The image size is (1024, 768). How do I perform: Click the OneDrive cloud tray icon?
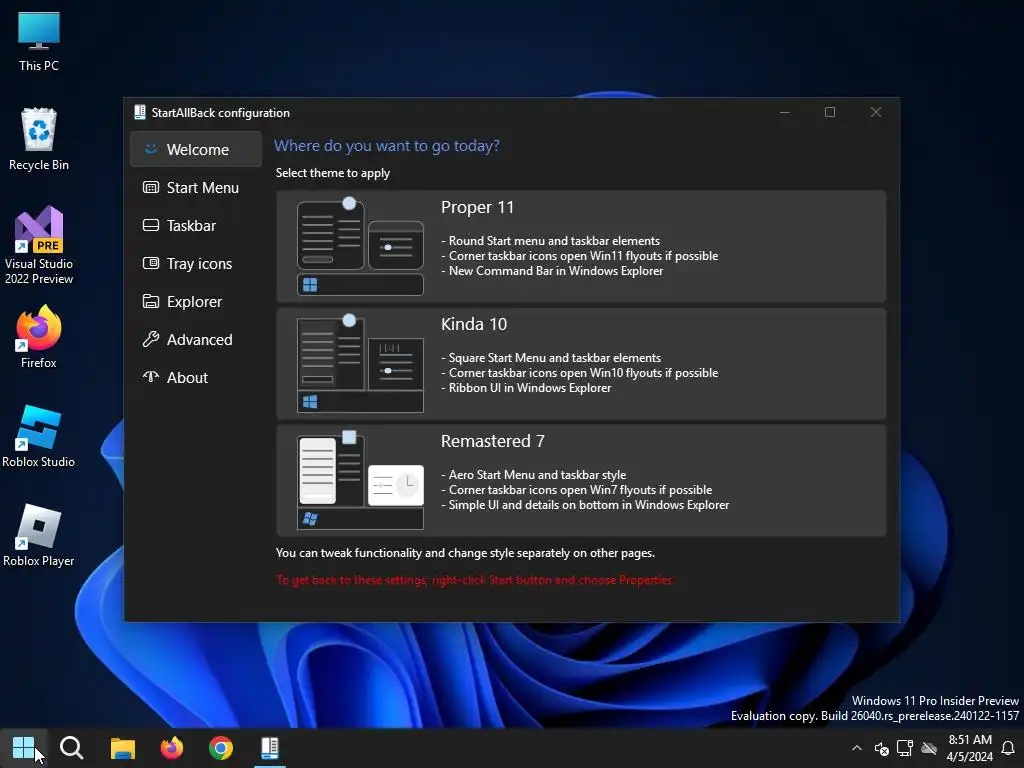click(x=929, y=748)
